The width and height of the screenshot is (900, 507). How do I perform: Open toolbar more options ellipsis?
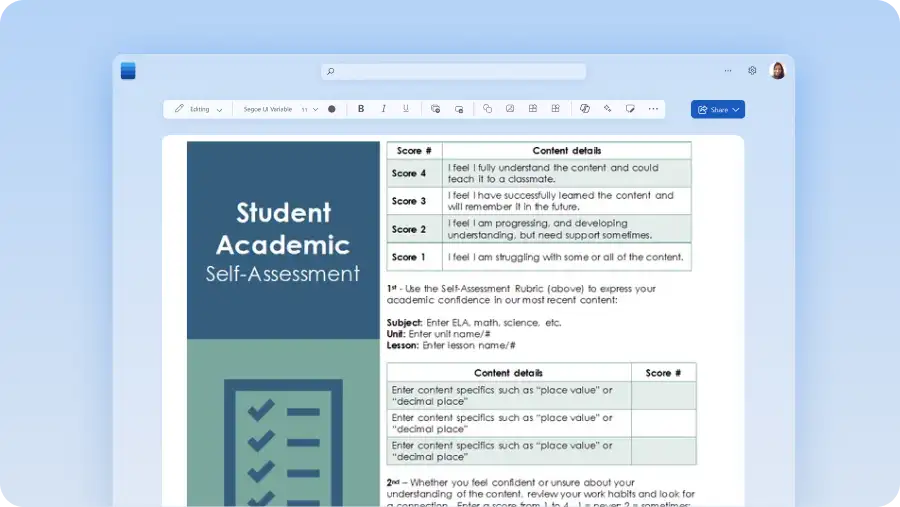coord(653,109)
